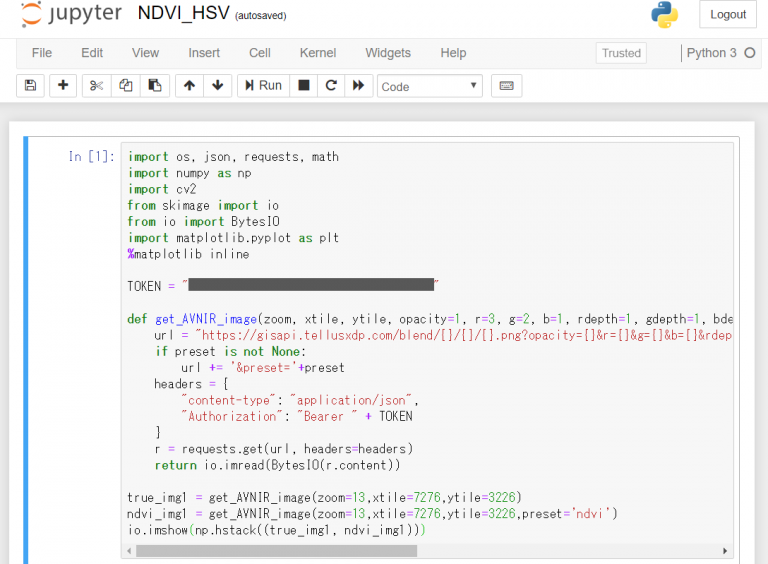Click the Python logo icon
Viewport: 768px width, 564px height.
point(665,15)
